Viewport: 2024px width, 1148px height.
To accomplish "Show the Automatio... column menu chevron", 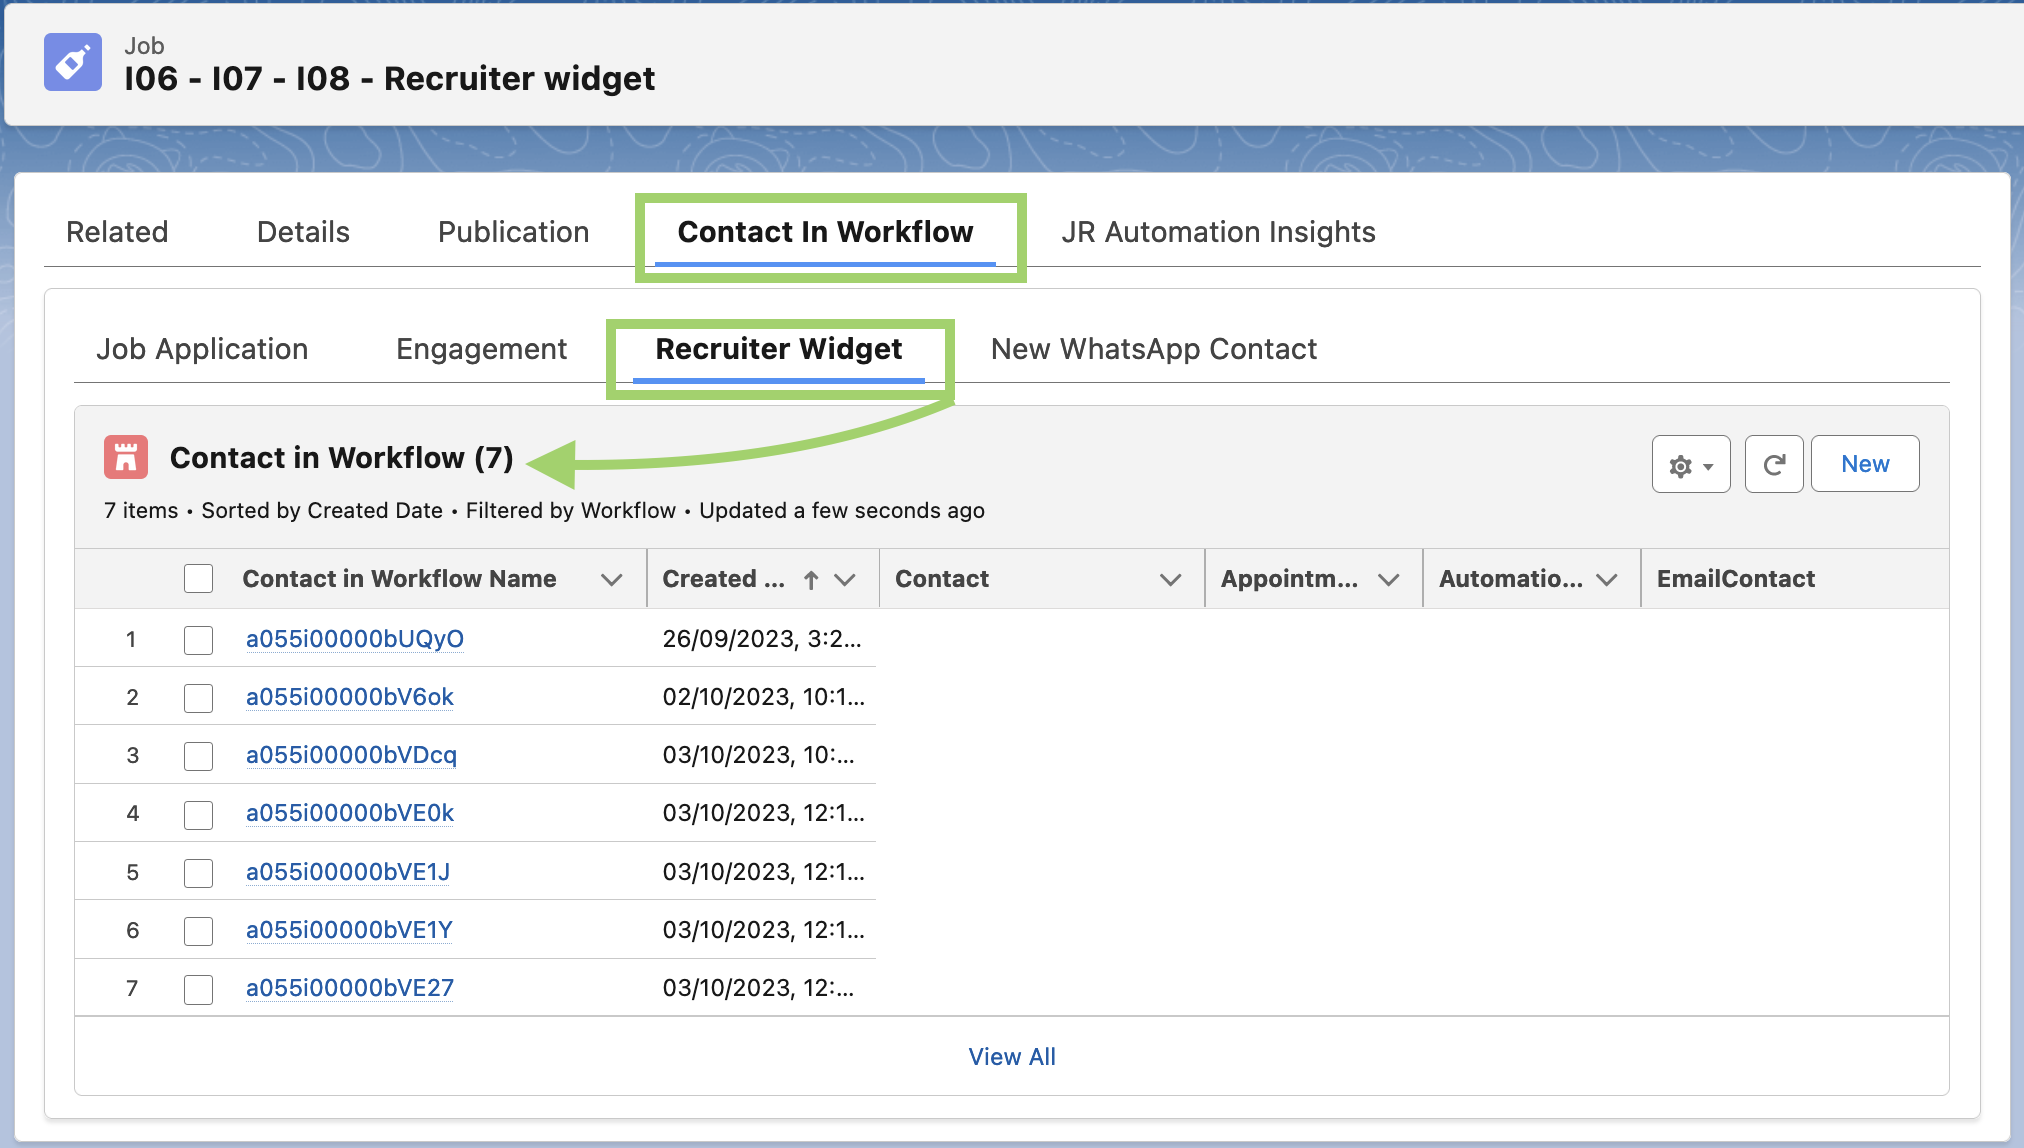I will click(1606, 580).
